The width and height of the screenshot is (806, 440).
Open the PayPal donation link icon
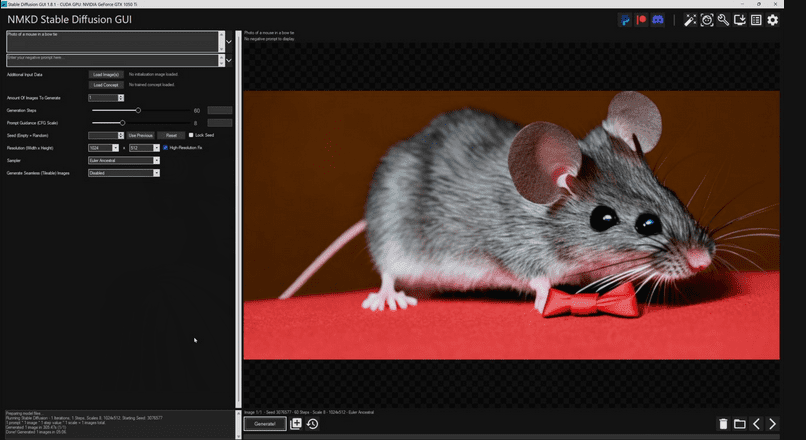(625, 20)
